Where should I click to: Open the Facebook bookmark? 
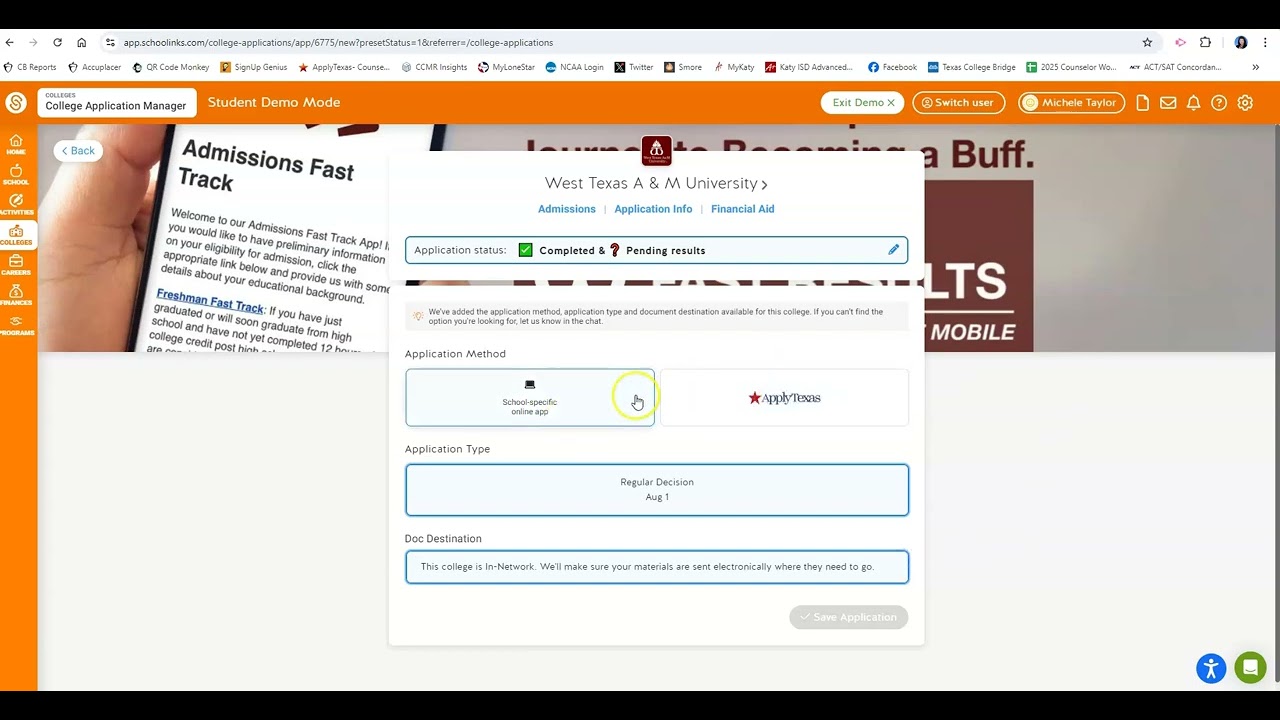coord(893,67)
